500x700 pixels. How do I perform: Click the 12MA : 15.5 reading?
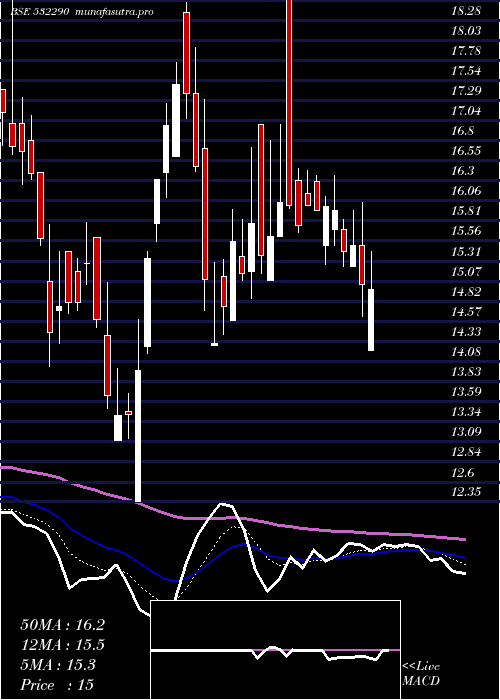[62, 645]
